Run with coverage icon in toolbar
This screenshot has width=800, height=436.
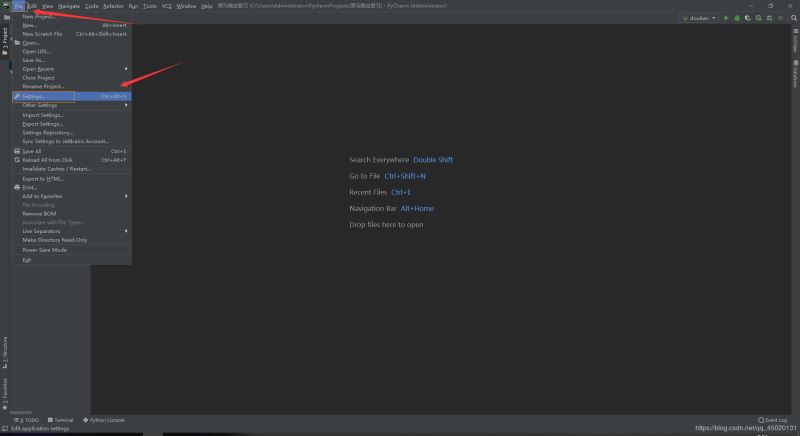coord(747,18)
